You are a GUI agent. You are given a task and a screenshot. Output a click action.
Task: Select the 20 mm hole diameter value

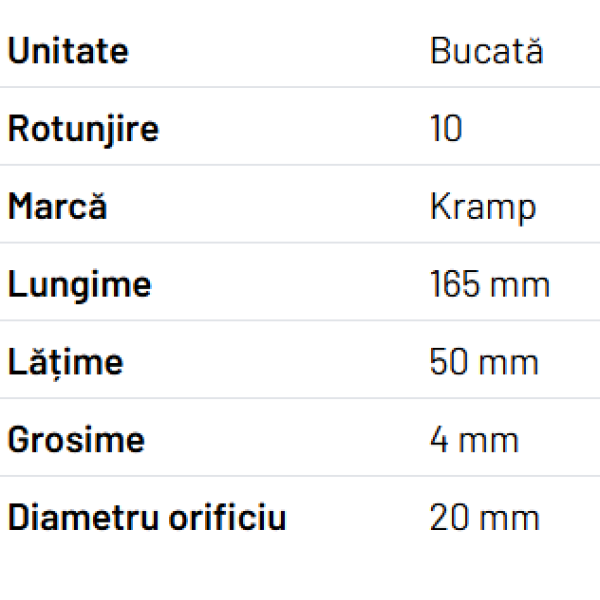point(485,518)
